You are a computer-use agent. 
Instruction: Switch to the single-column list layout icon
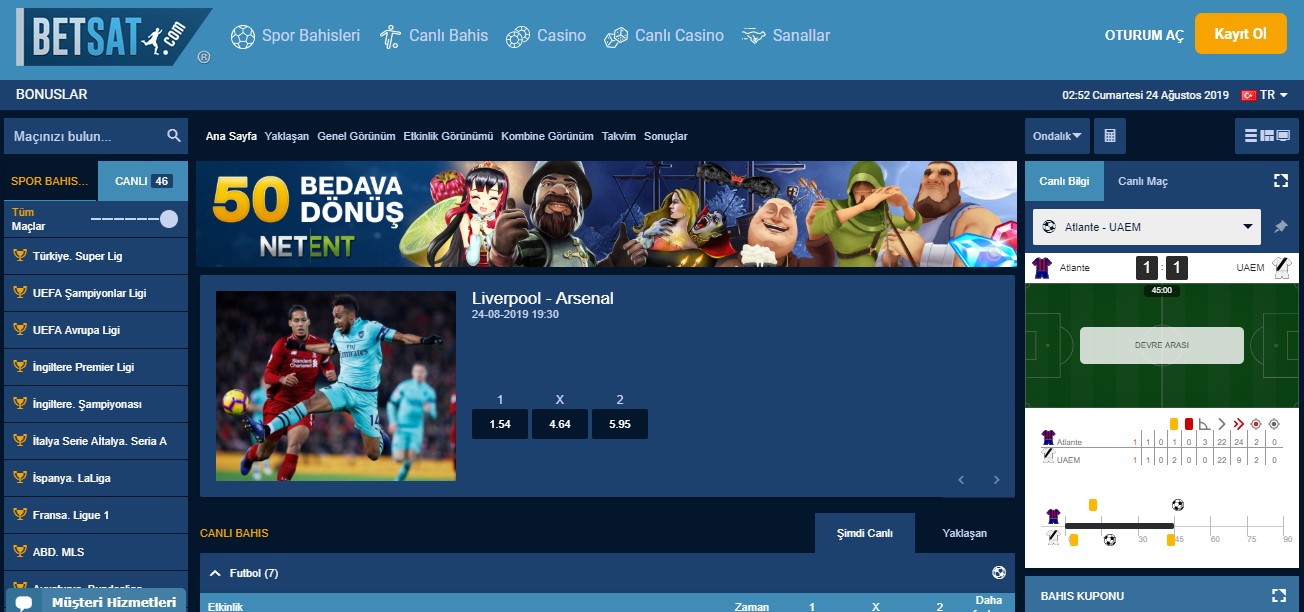click(1250, 136)
